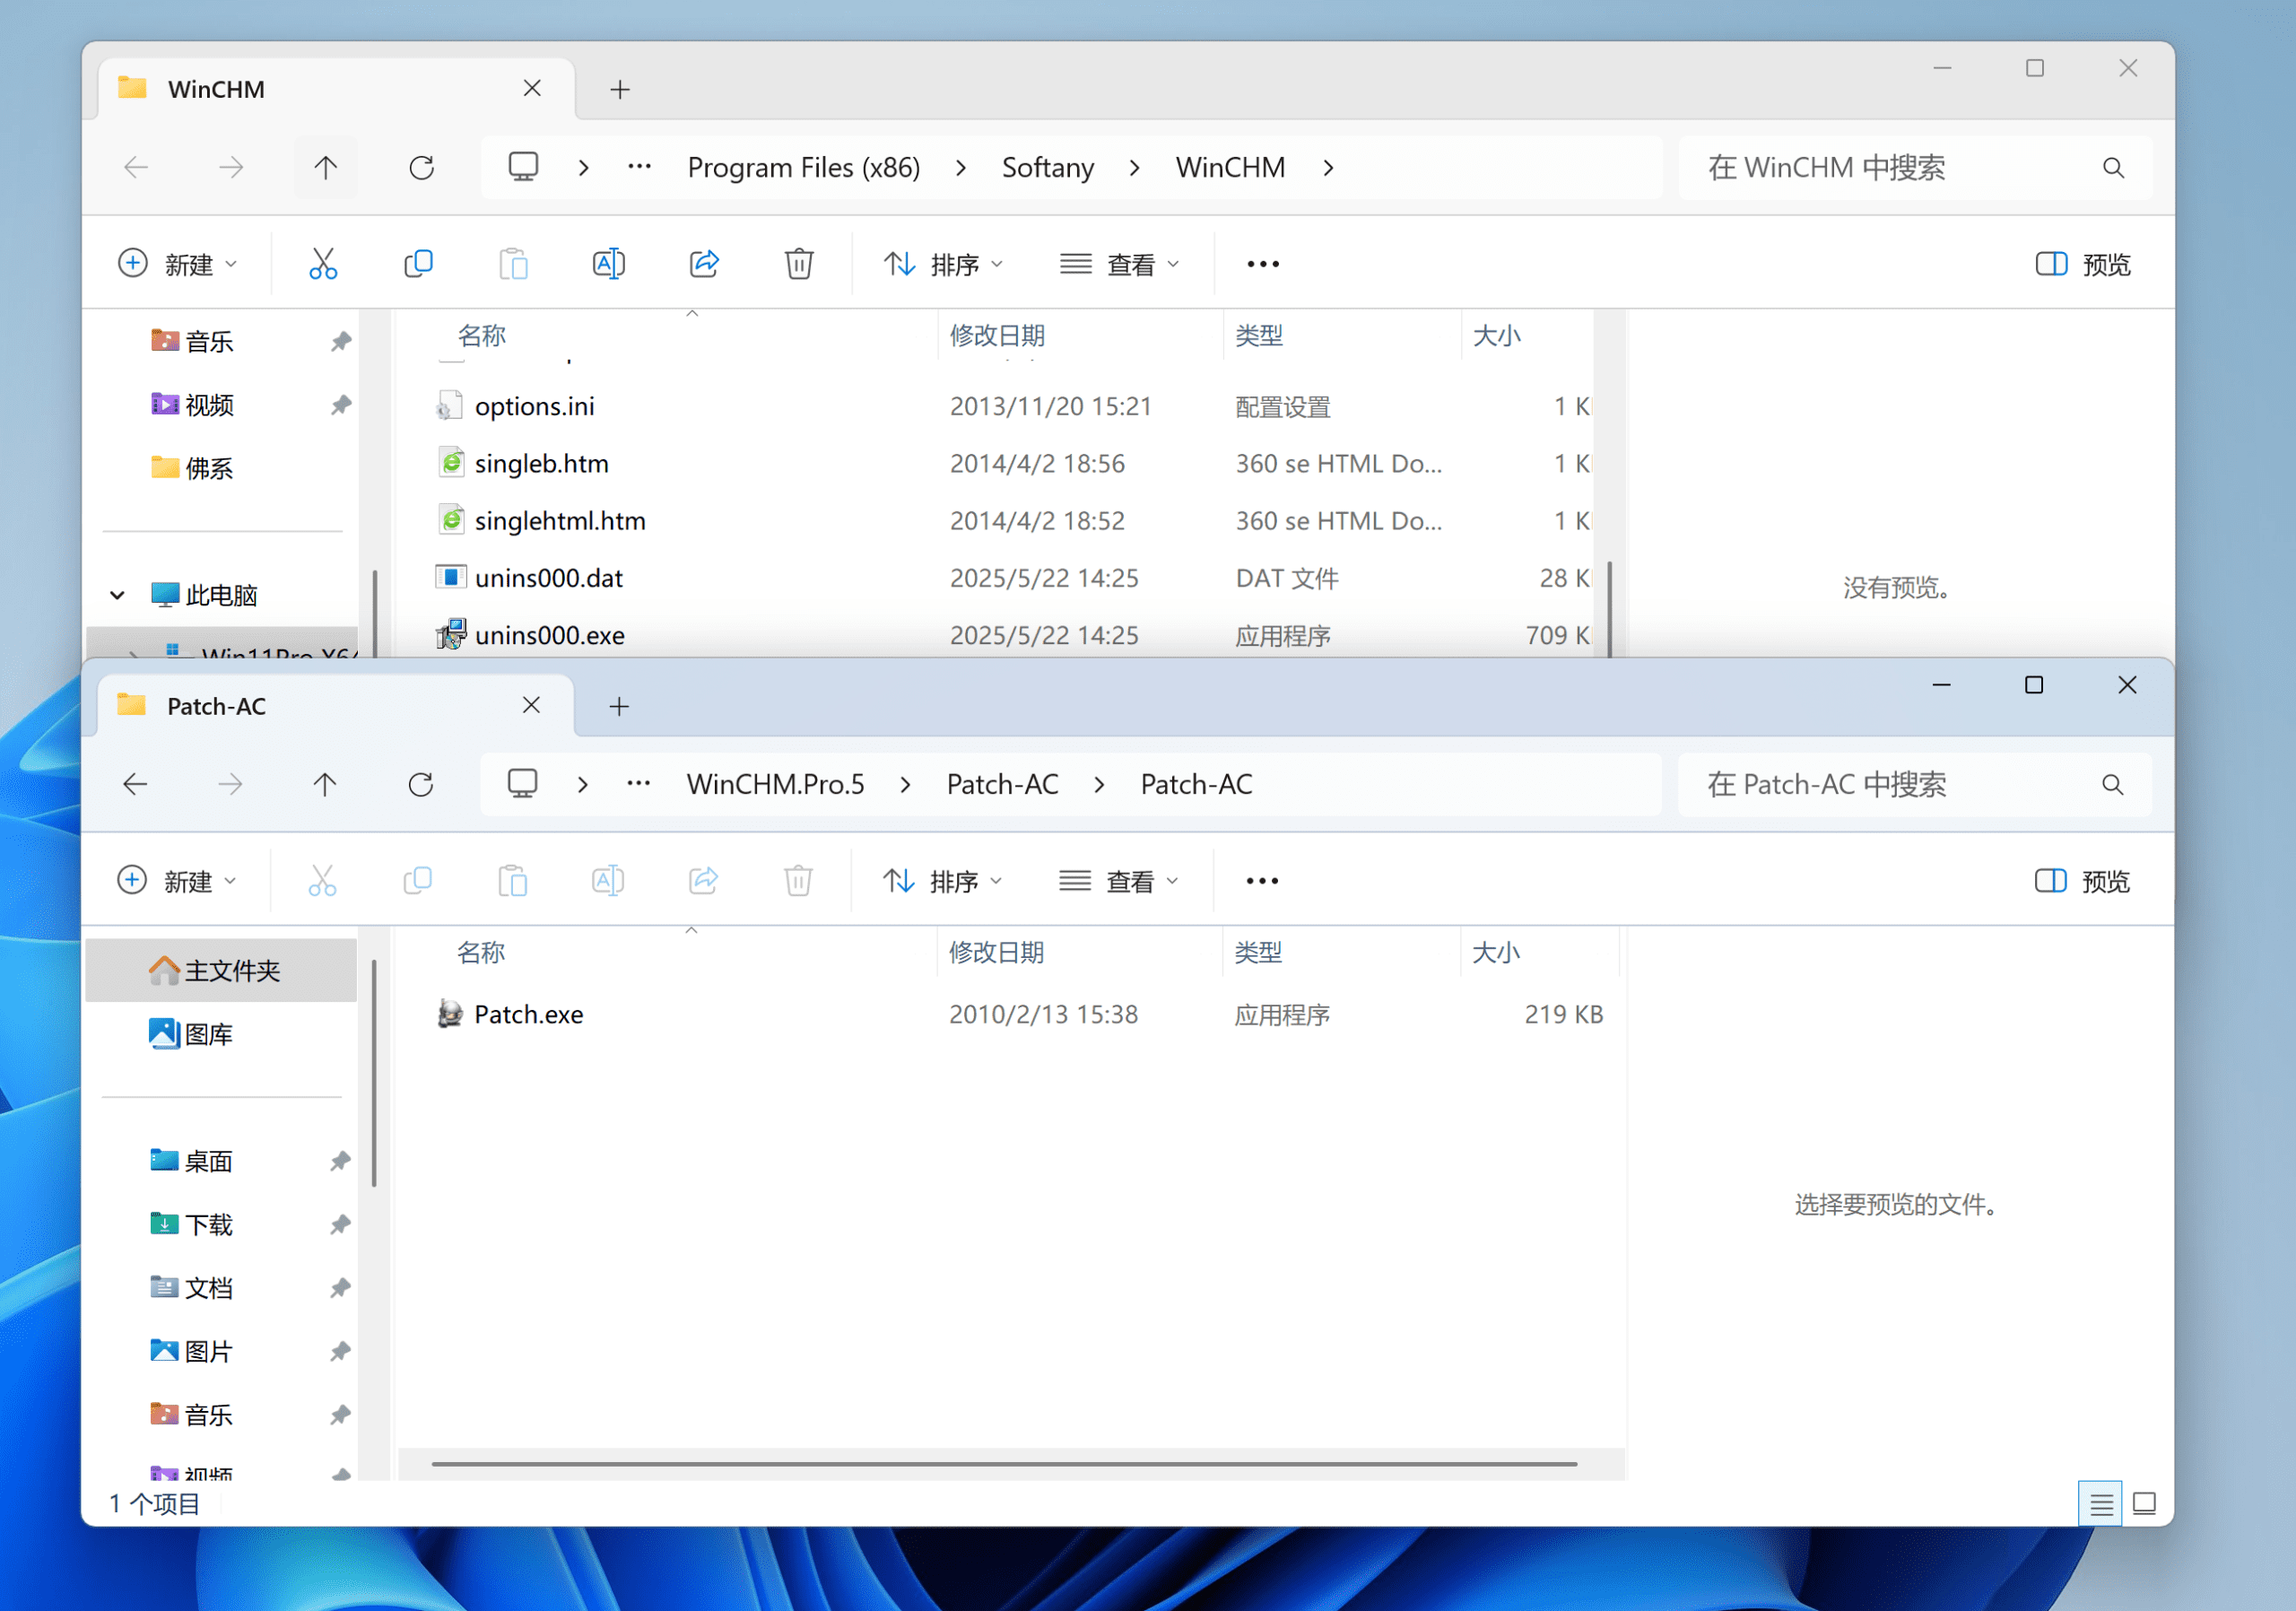
Task: Collapse the 此电脑 tree node
Action: 117,596
